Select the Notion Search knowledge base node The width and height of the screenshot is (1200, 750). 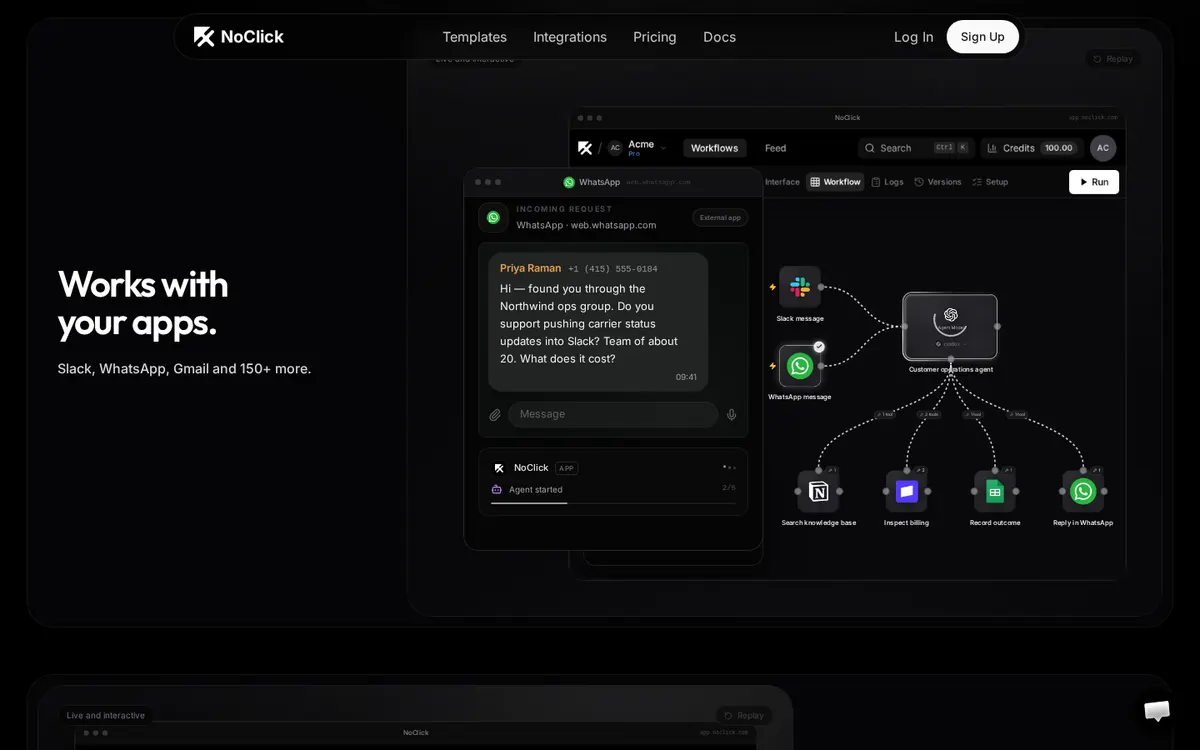818,492
